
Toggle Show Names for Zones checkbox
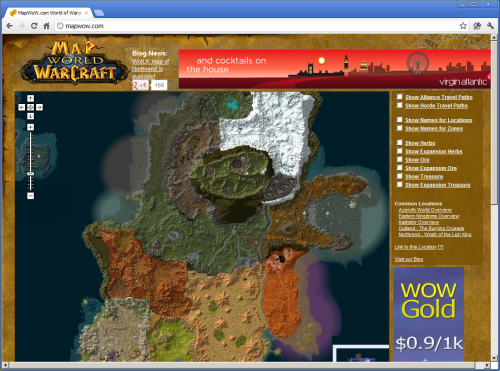tap(399, 128)
